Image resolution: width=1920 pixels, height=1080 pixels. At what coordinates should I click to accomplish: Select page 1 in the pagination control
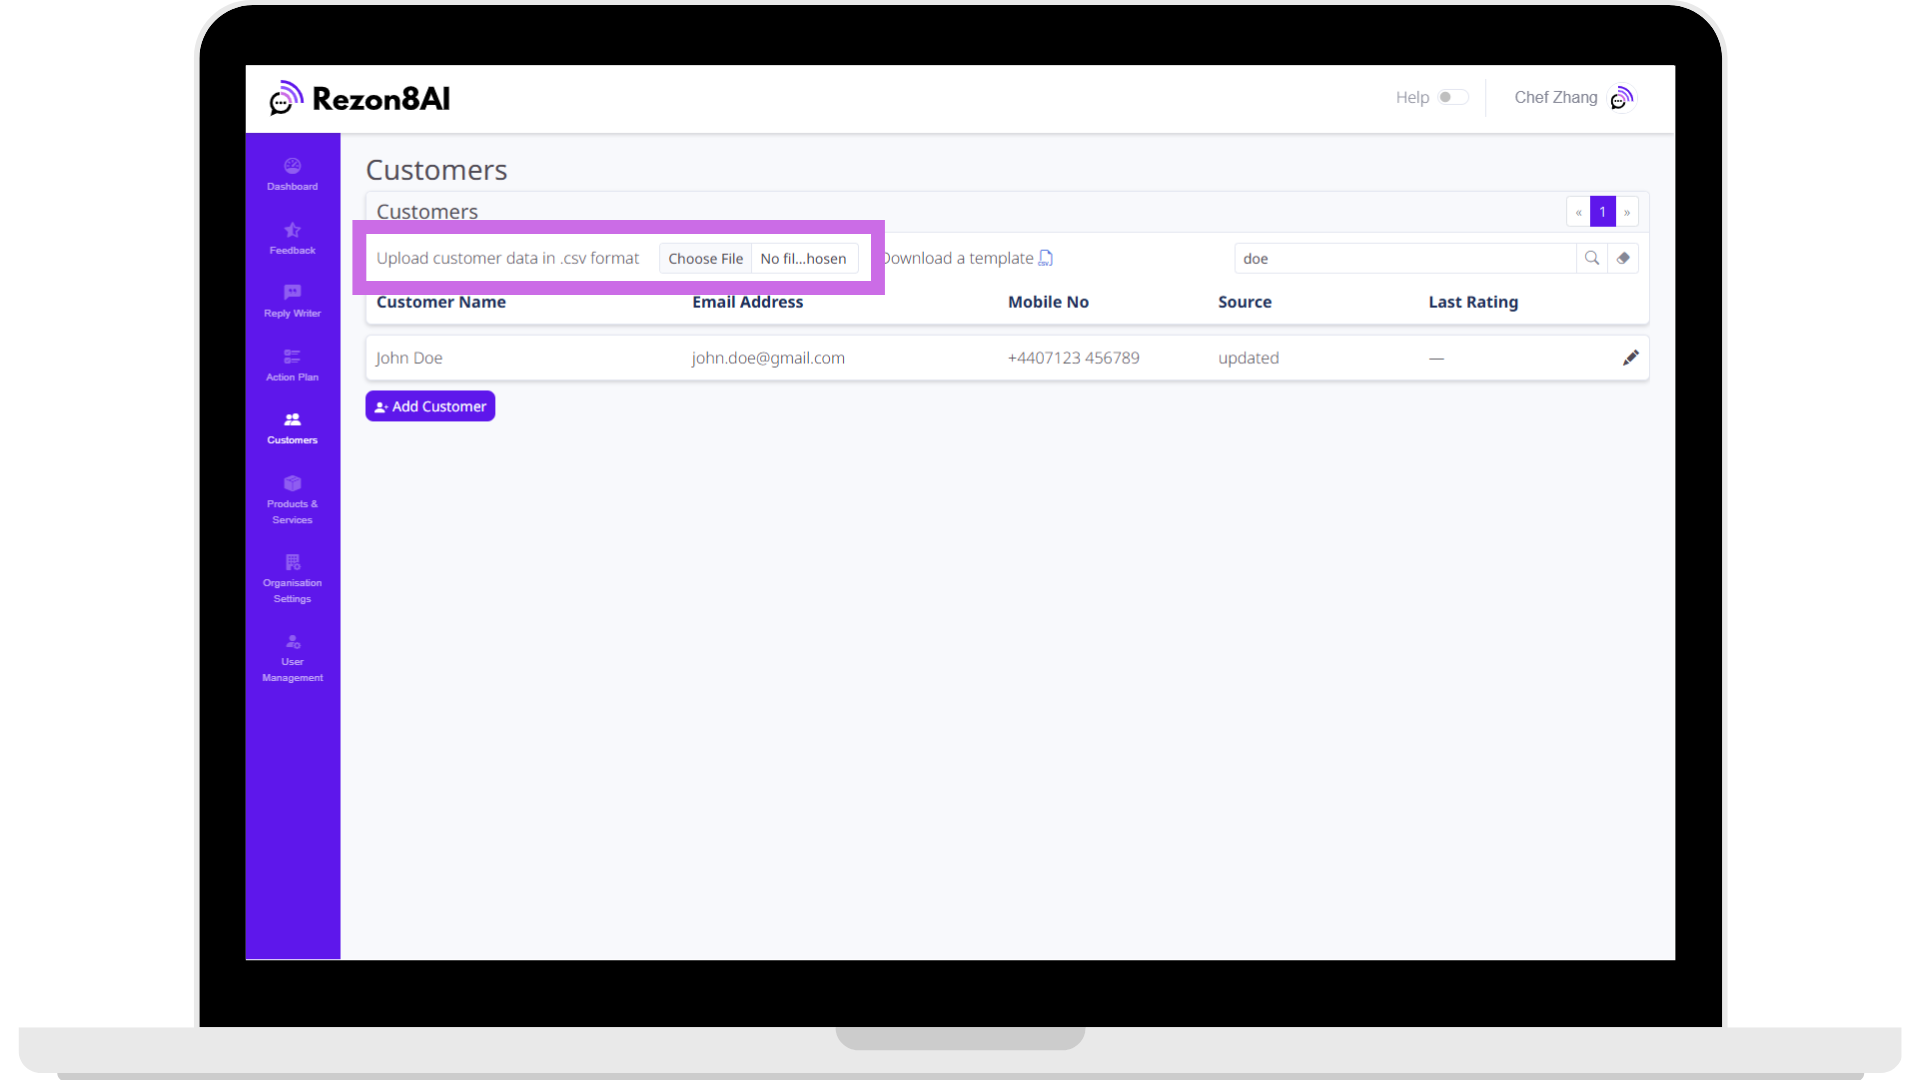point(1602,211)
